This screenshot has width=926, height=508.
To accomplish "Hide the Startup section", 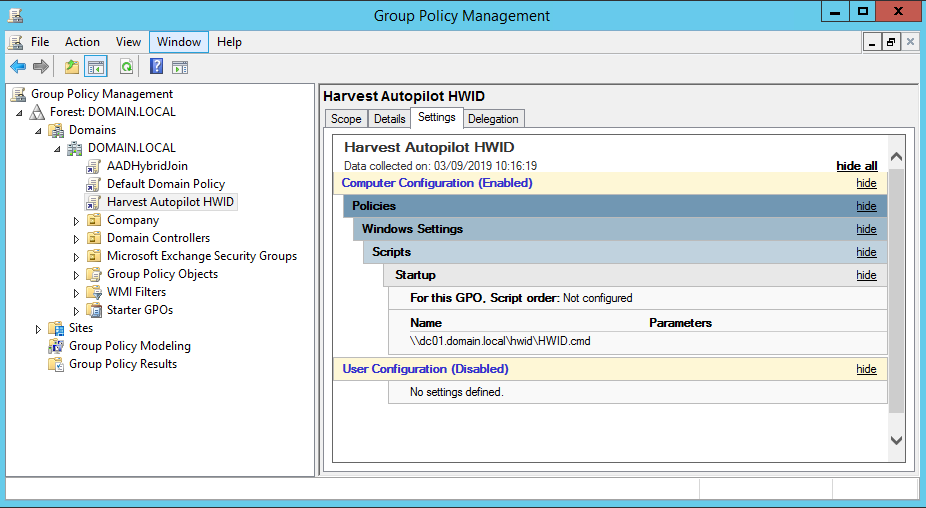I will coord(866,275).
